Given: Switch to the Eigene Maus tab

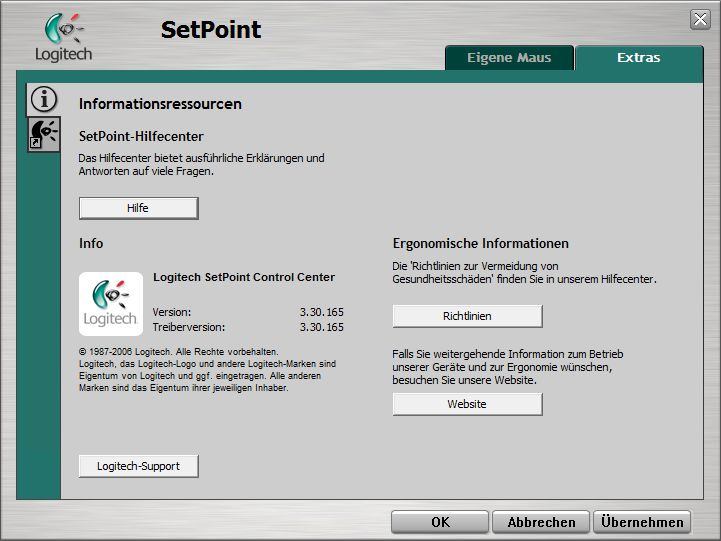Looking at the screenshot, I should (x=509, y=58).
